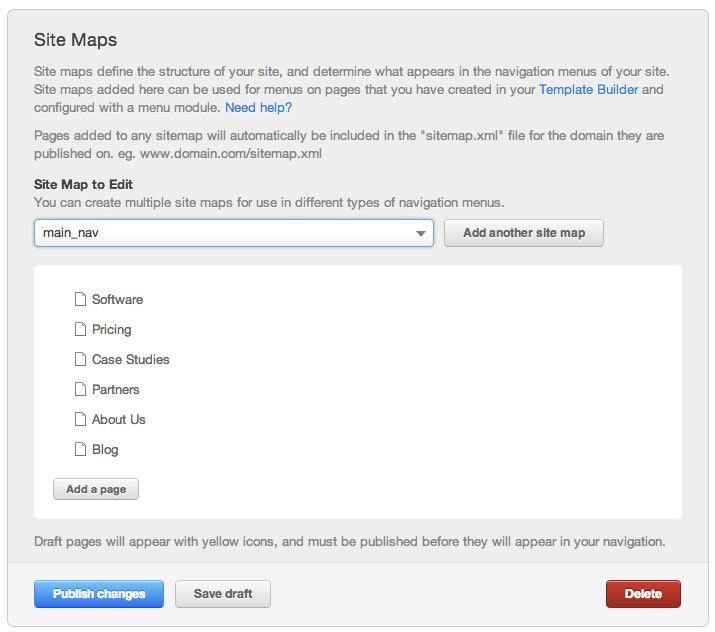Click the page icon next to About Us
Screen dimensions: 715x632
coord(81,419)
